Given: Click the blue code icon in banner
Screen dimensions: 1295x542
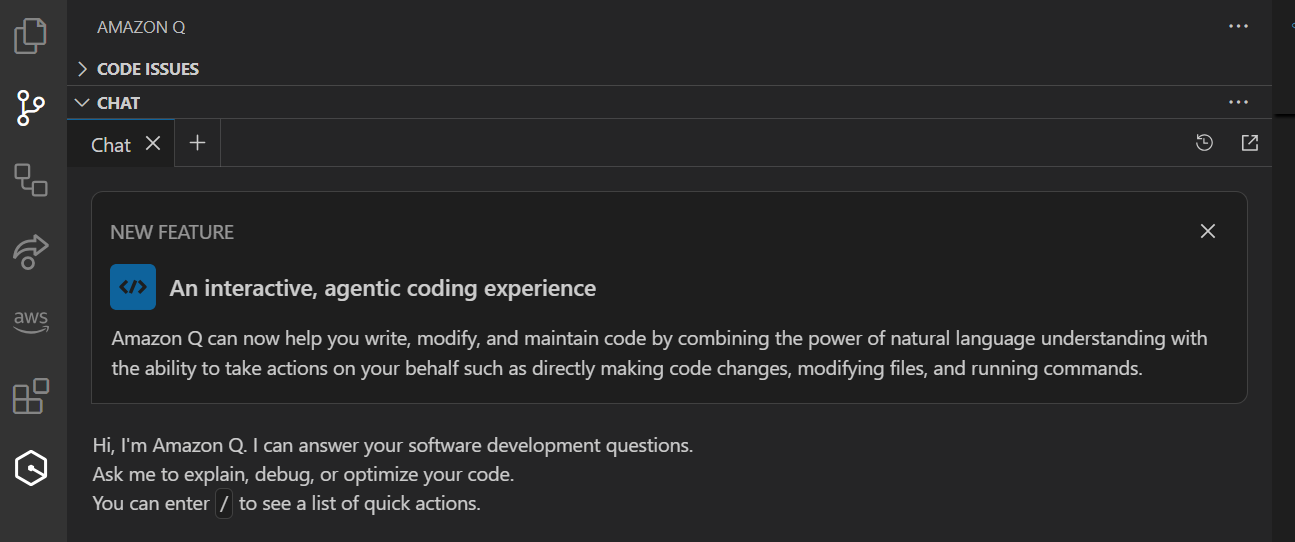Looking at the screenshot, I should click(133, 287).
